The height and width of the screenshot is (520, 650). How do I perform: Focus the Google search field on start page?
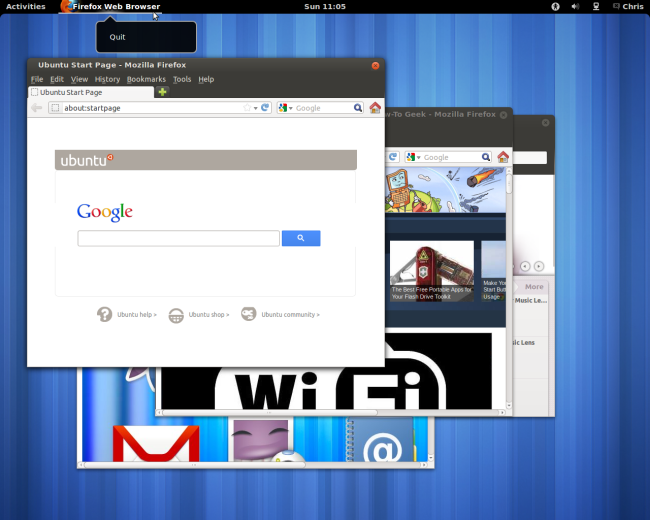tap(178, 238)
